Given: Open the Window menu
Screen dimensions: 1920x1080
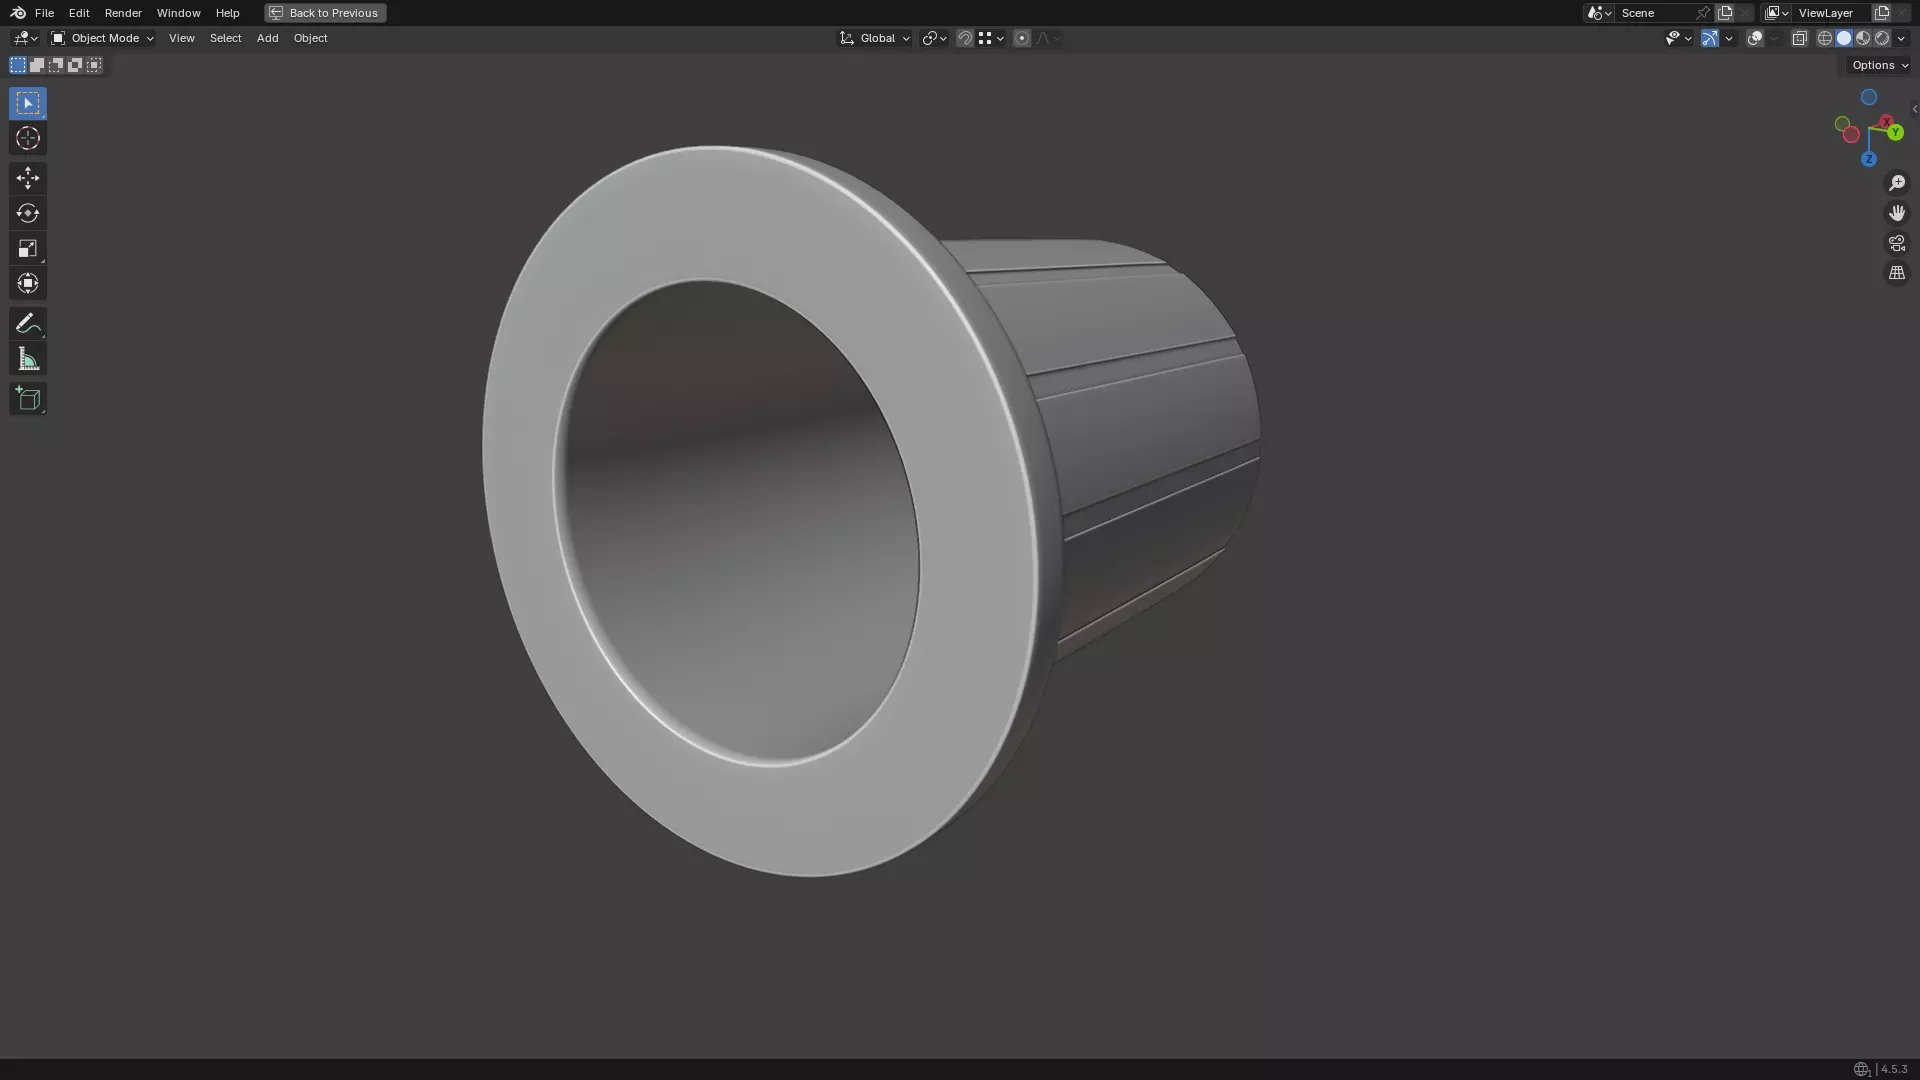Looking at the screenshot, I should coord(178,13).
